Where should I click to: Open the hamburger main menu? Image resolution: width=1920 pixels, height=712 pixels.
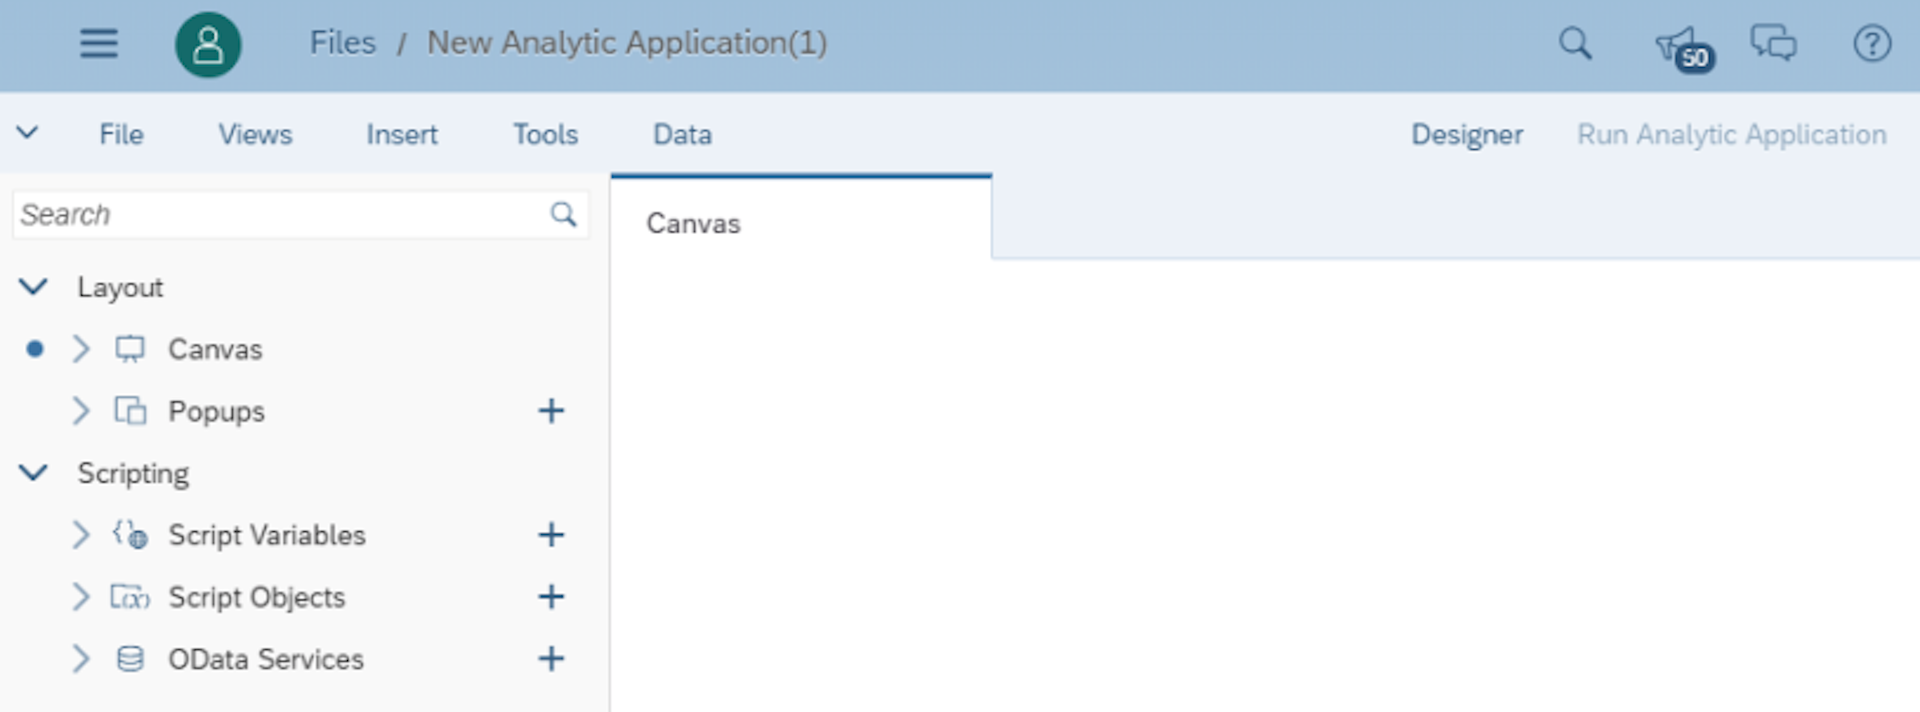99,43
